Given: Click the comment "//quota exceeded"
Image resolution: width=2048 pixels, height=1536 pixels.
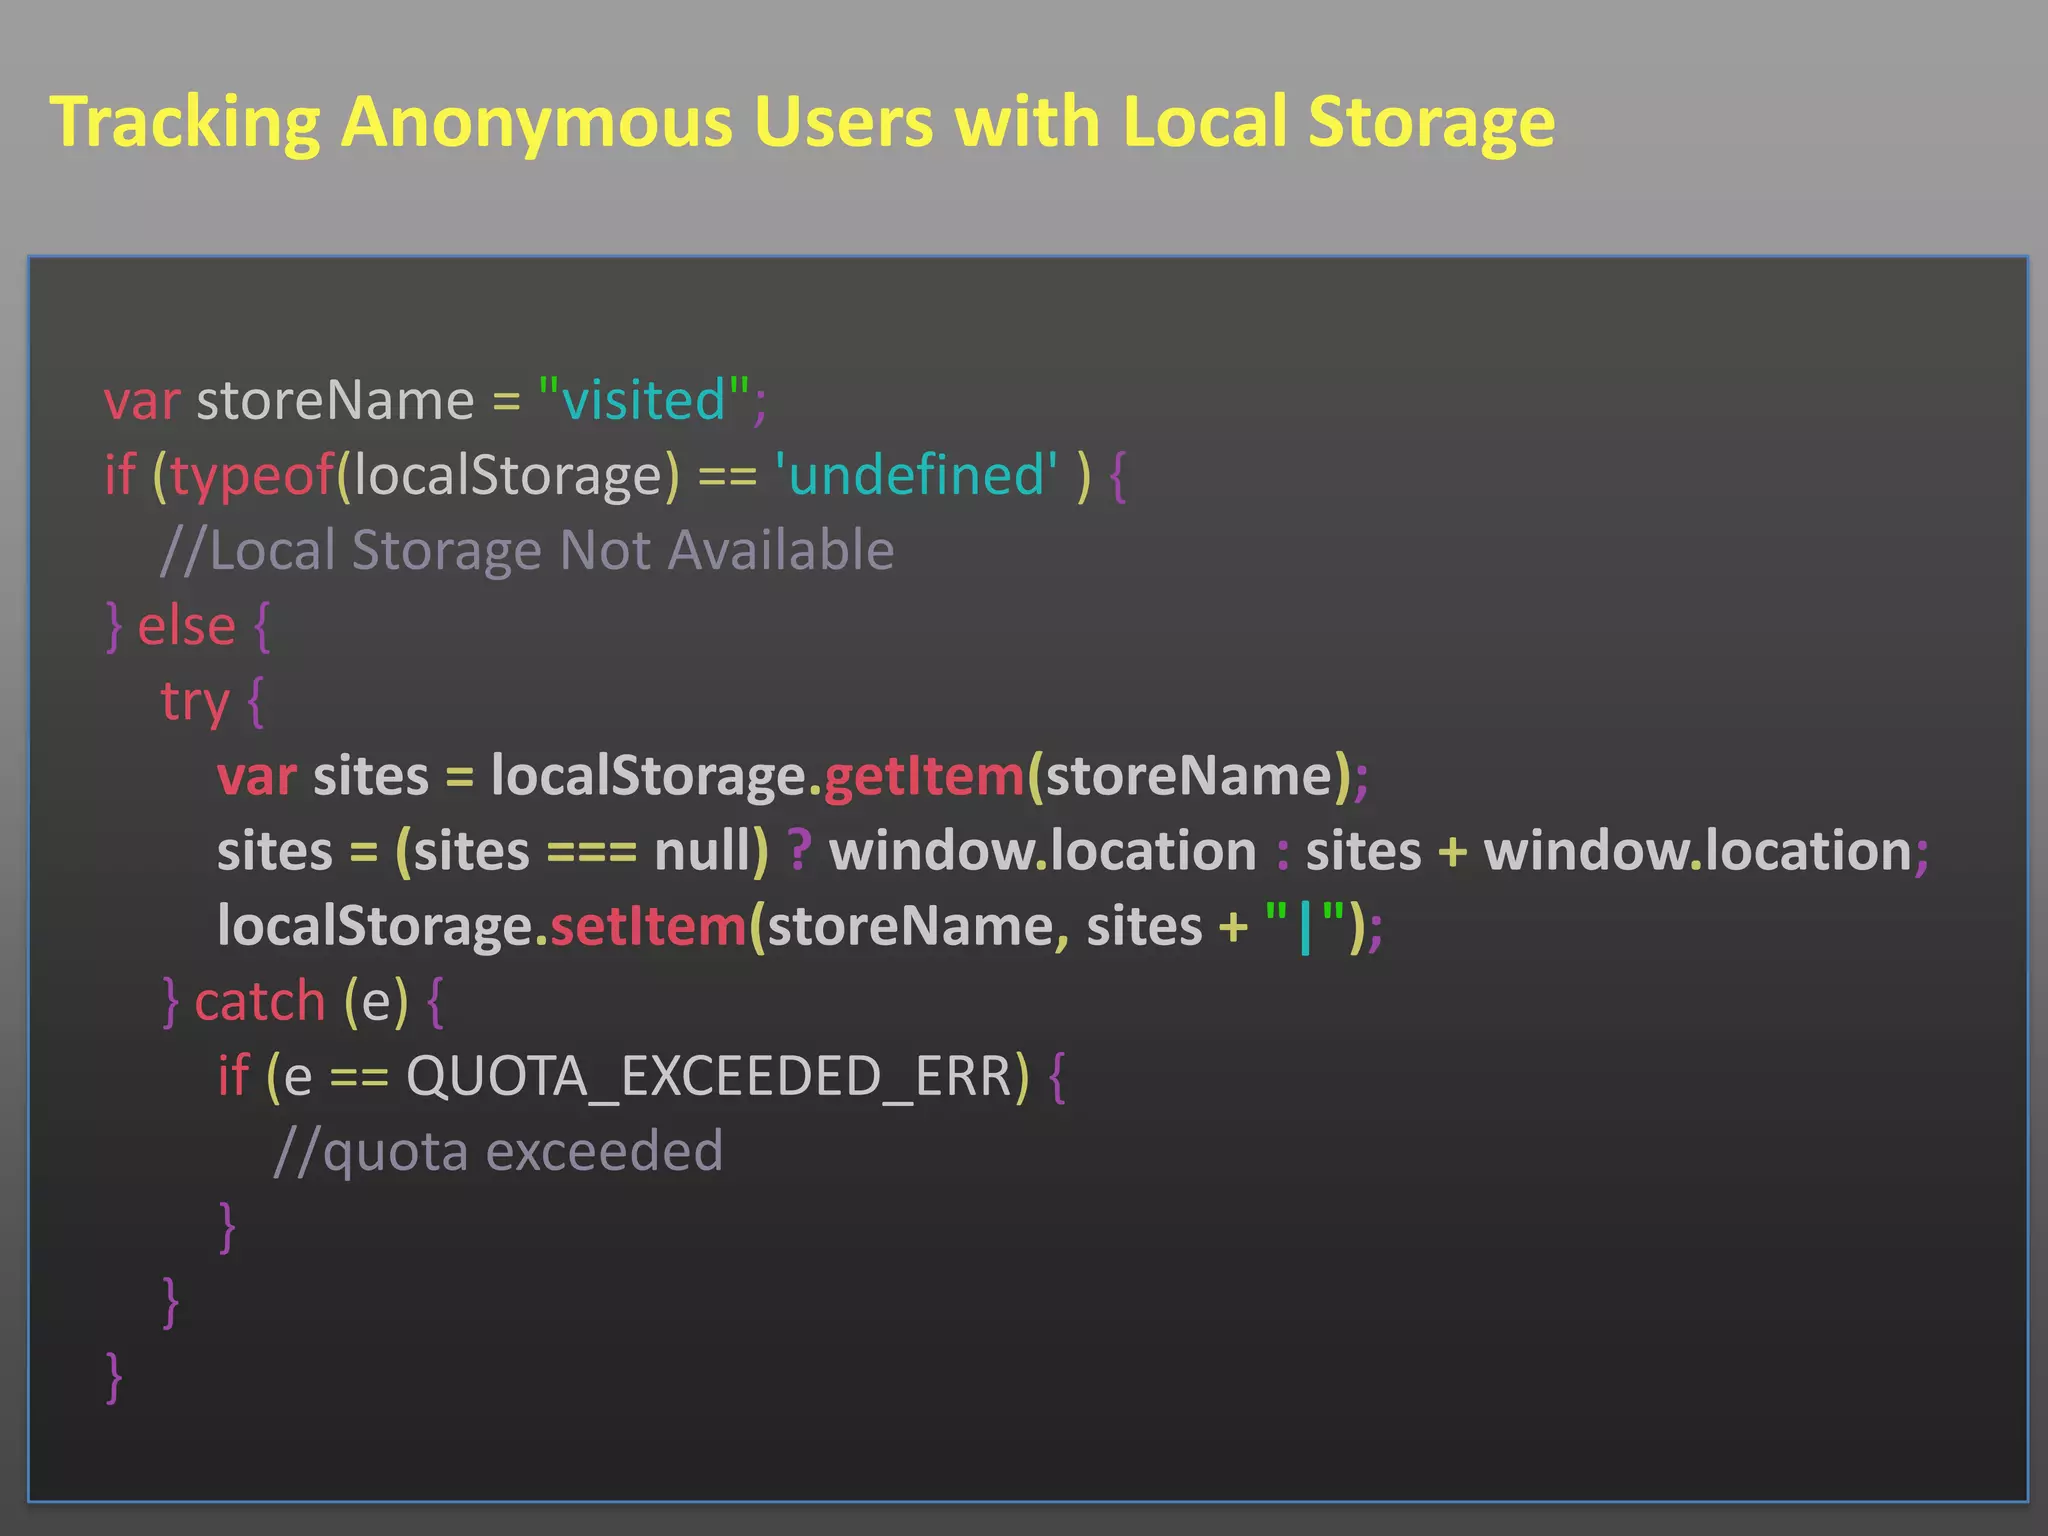Looking at the screenshot, I should click(498, 1152).
